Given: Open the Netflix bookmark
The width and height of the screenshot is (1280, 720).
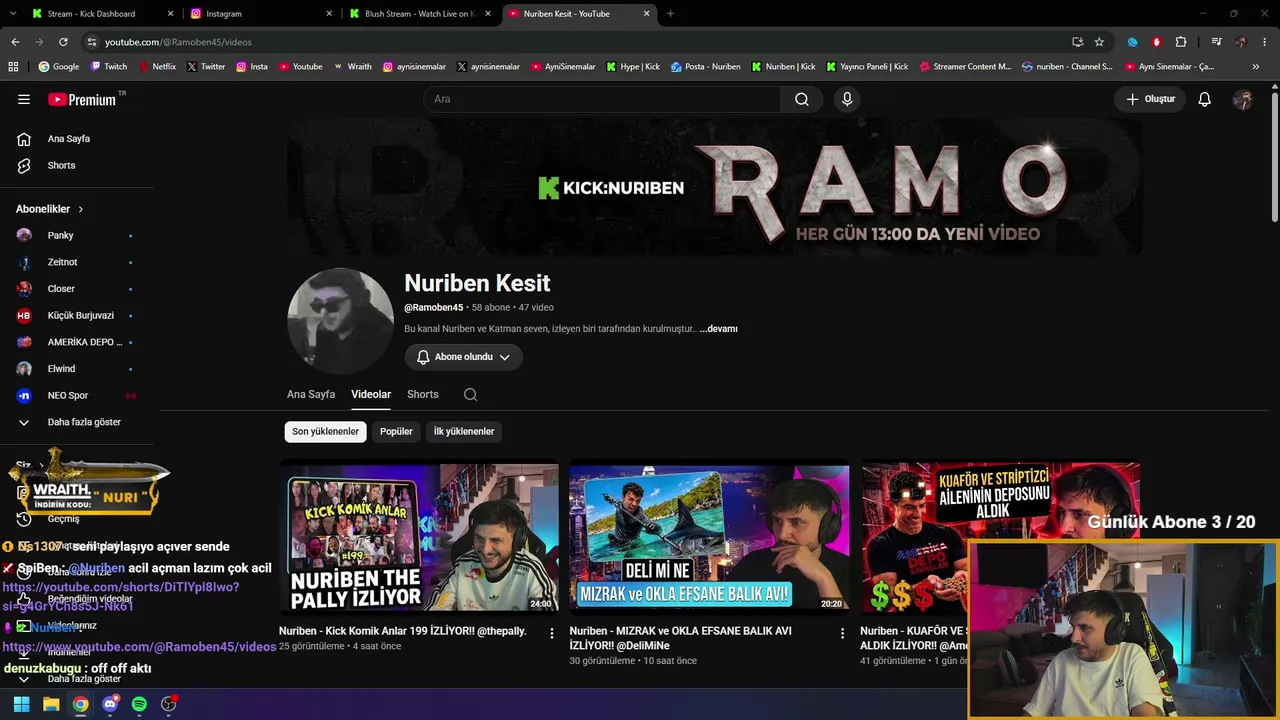Looking at the screenshot, I should (x=157, y=67).
